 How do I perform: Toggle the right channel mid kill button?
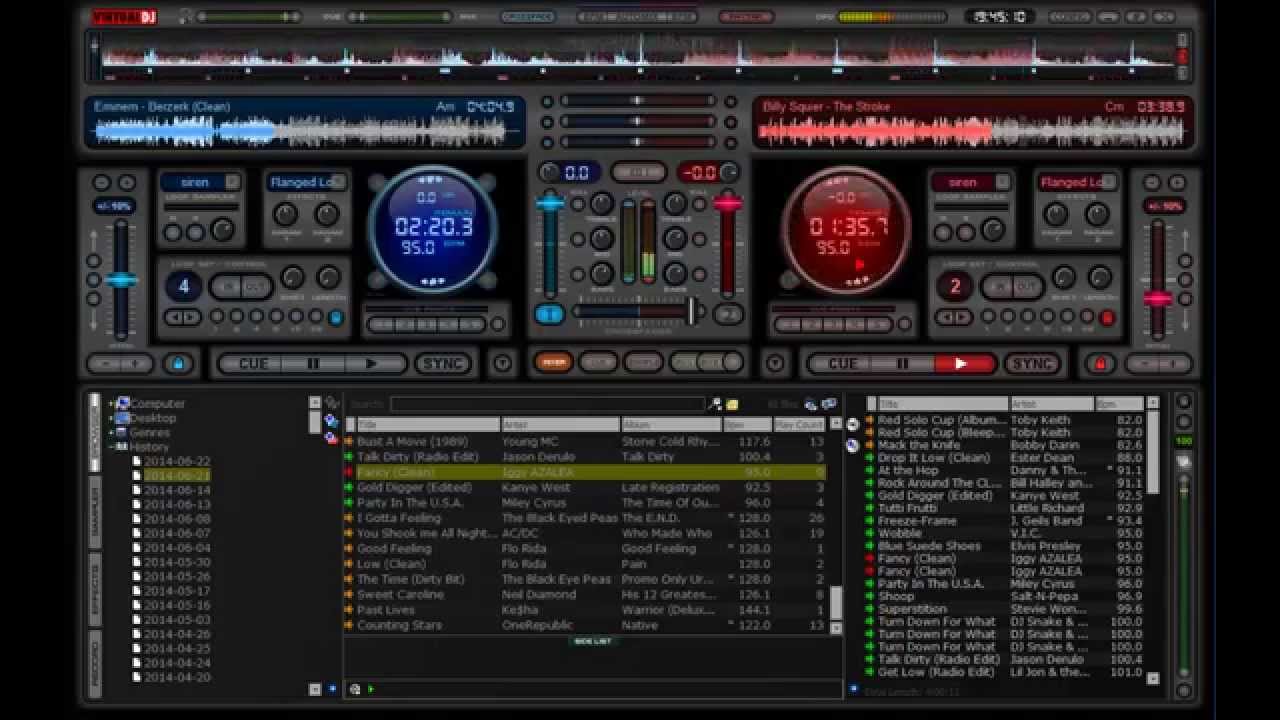point(700,239)
